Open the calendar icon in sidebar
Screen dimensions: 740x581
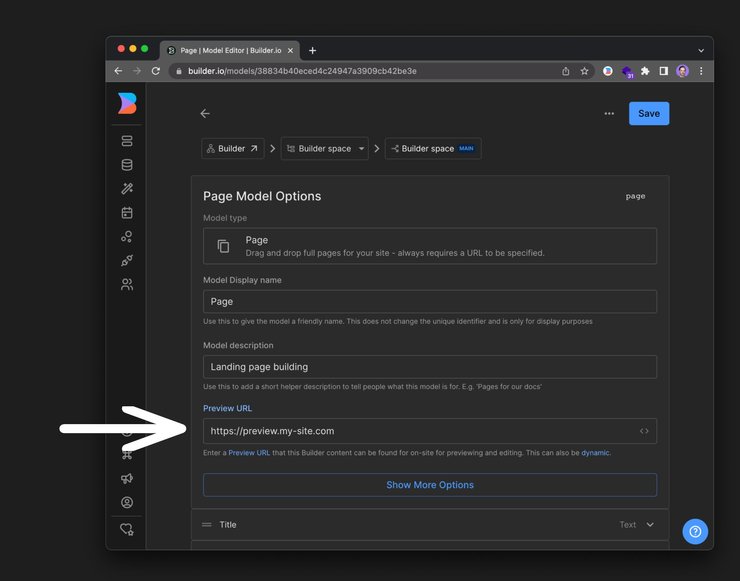point(127,213)
